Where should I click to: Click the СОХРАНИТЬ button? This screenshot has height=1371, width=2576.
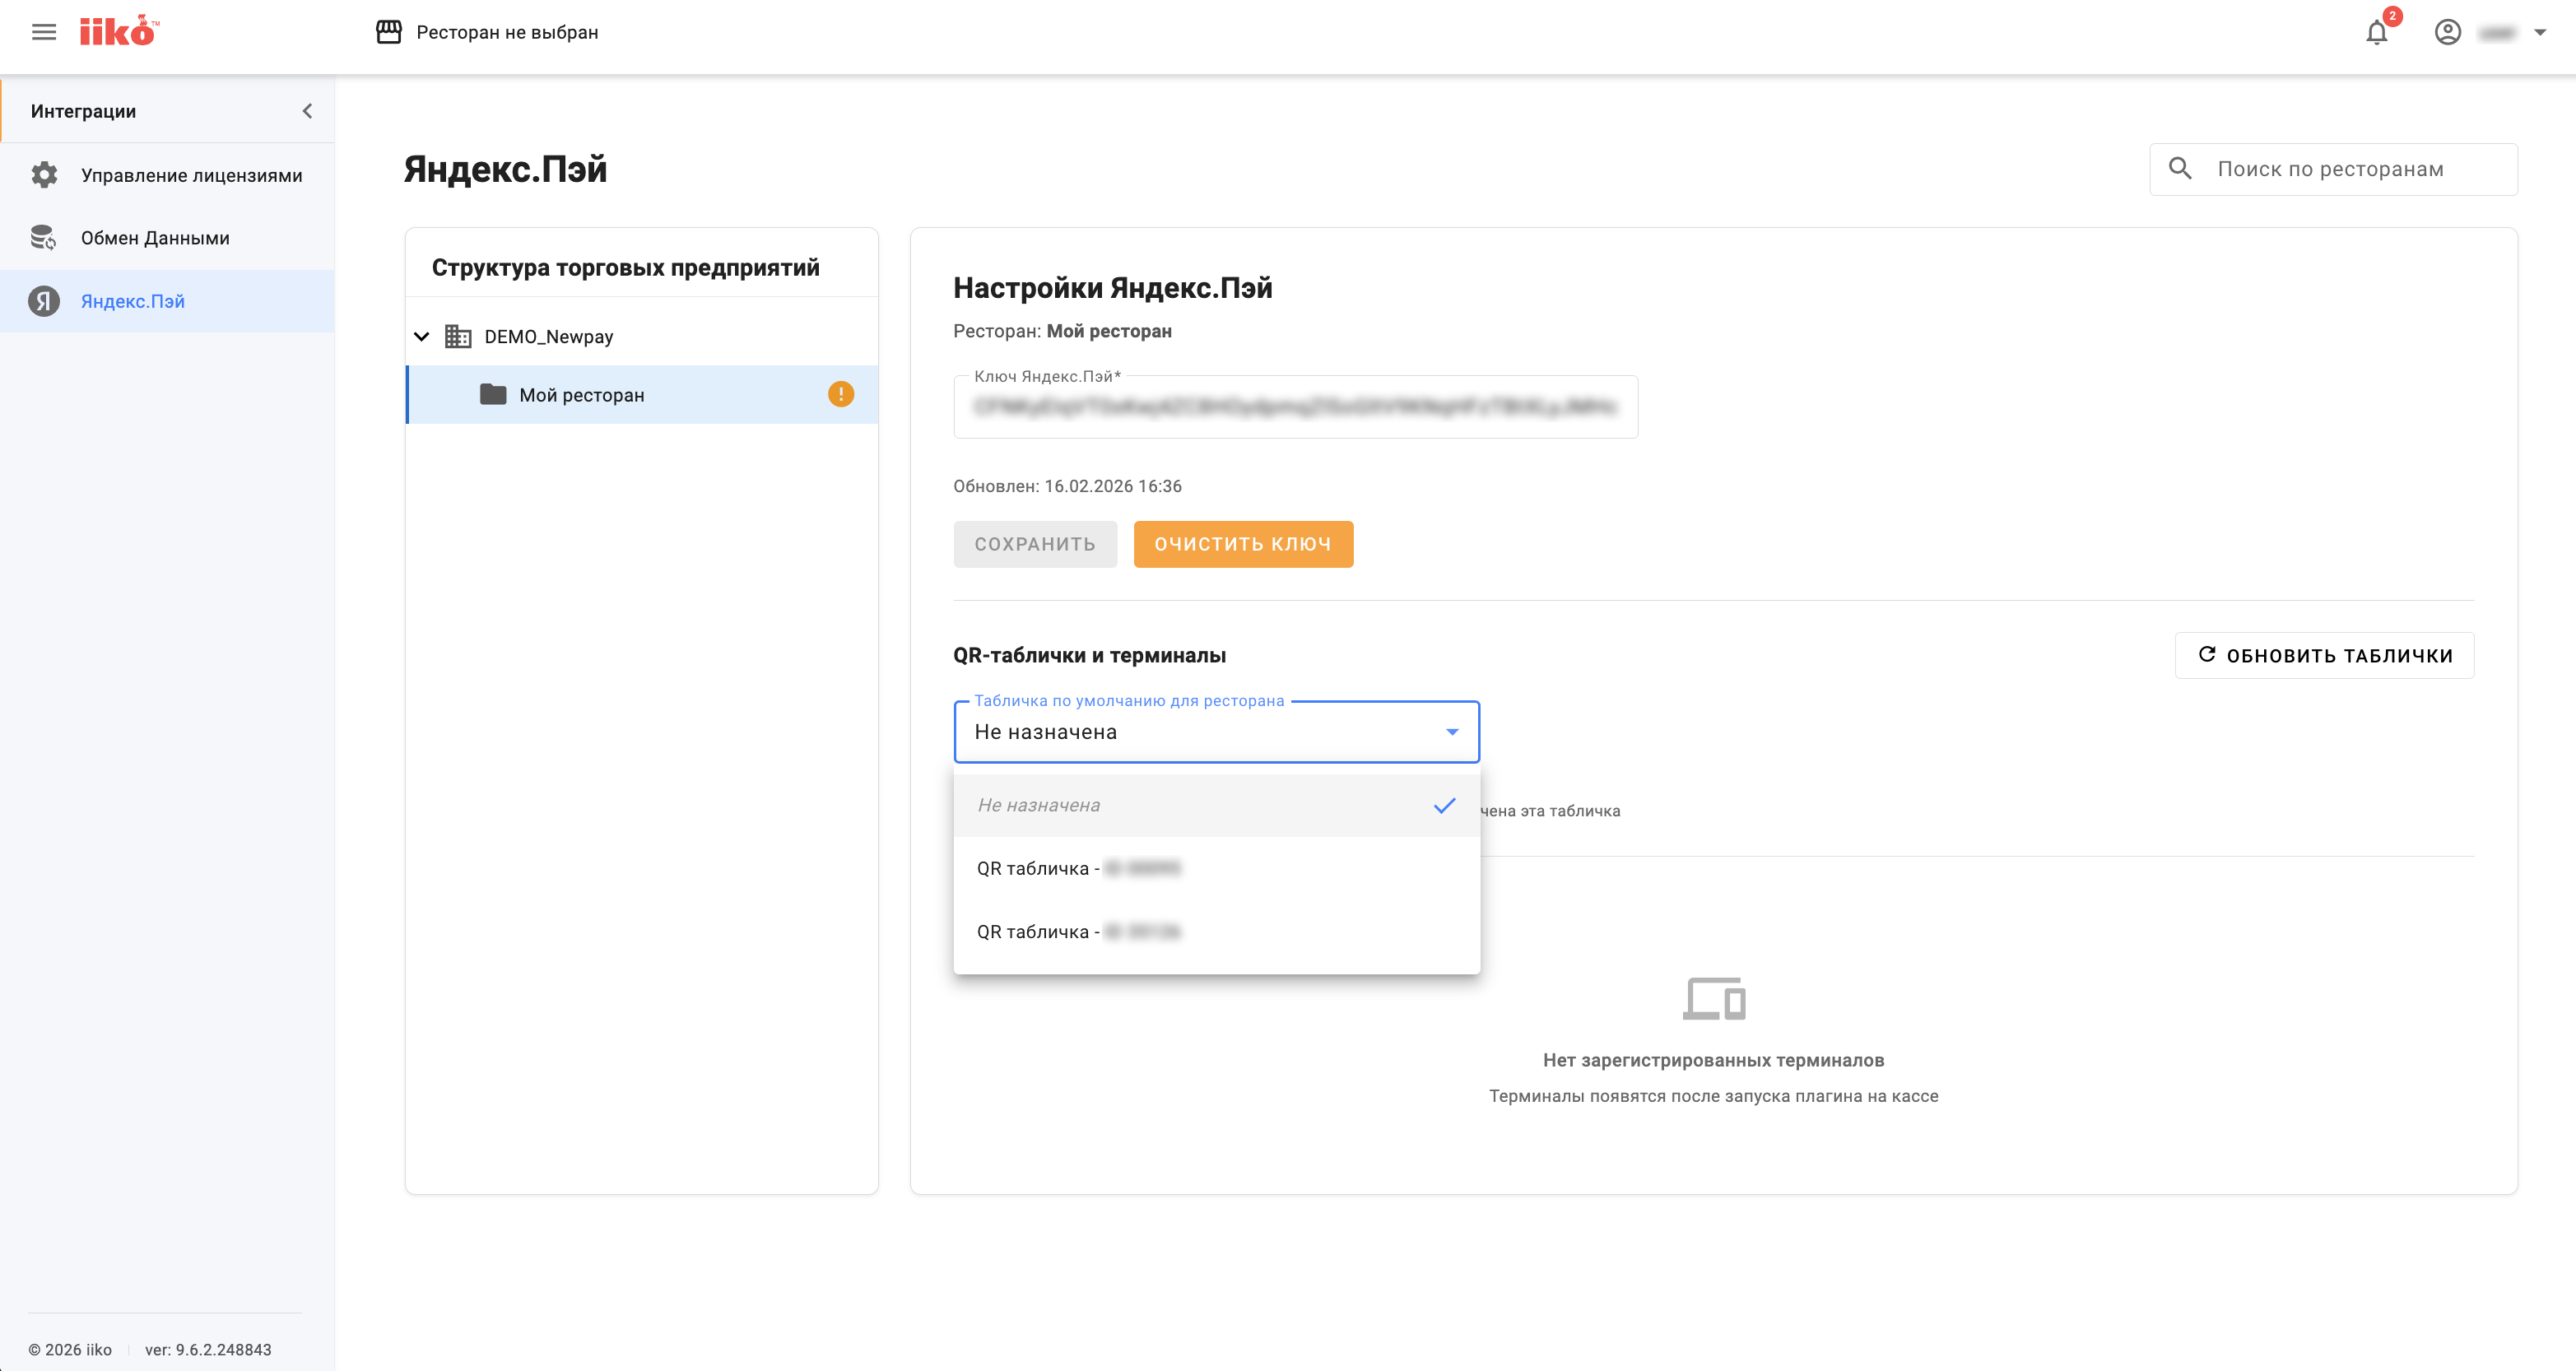(1035, 544)
